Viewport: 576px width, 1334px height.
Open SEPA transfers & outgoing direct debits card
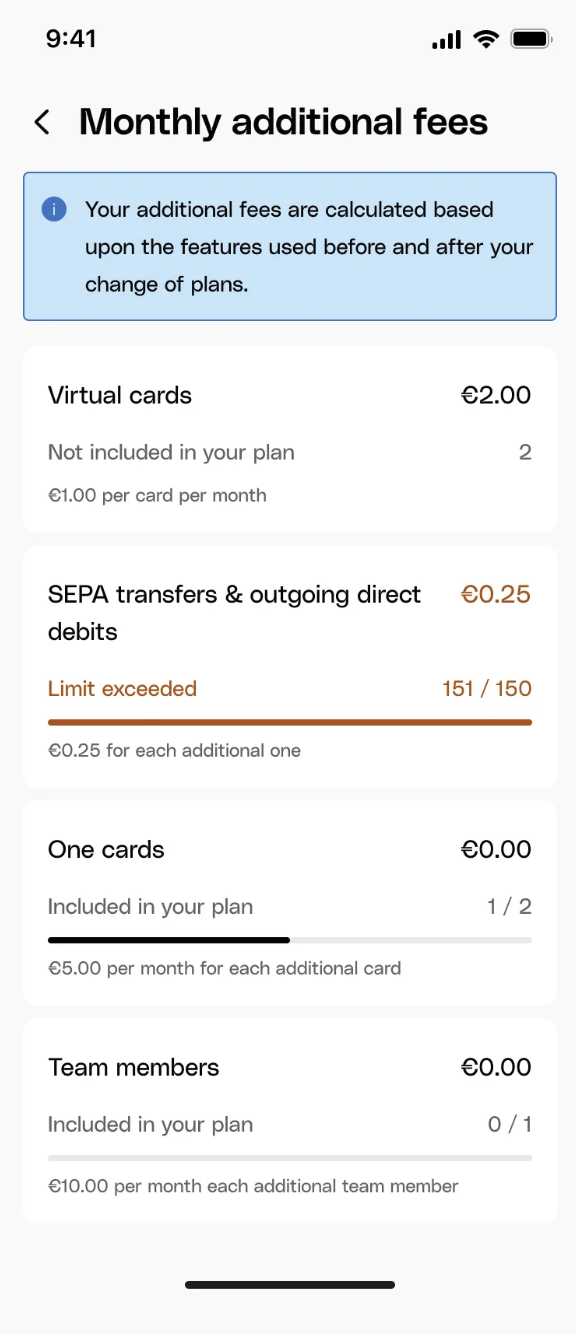pos(290,667)
